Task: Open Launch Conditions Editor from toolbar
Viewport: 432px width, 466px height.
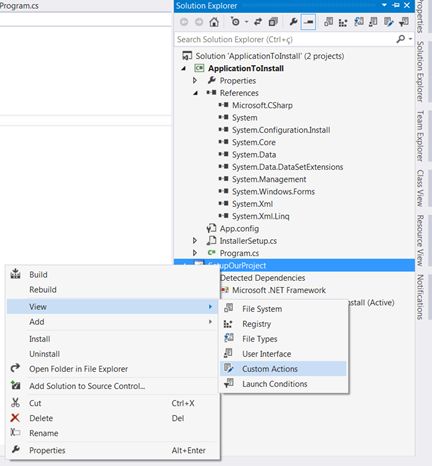Action: 404,22
